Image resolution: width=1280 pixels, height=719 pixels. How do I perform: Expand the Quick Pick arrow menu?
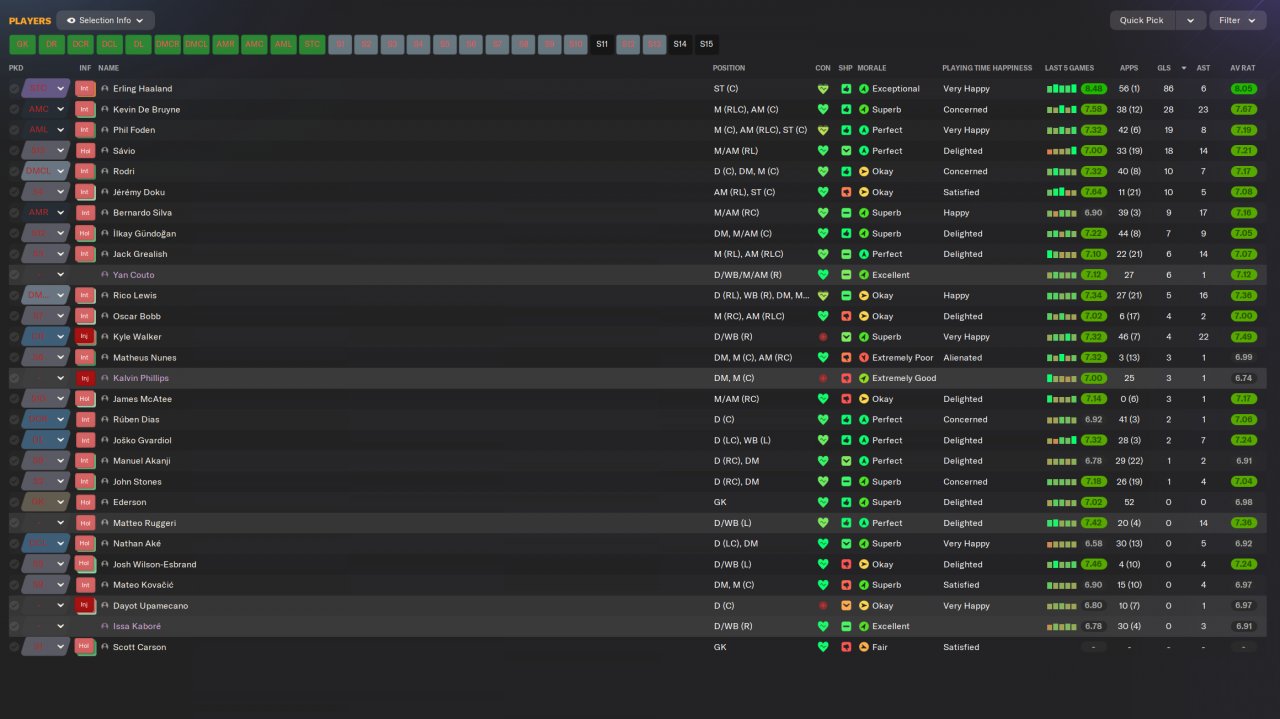[1190, 20]
